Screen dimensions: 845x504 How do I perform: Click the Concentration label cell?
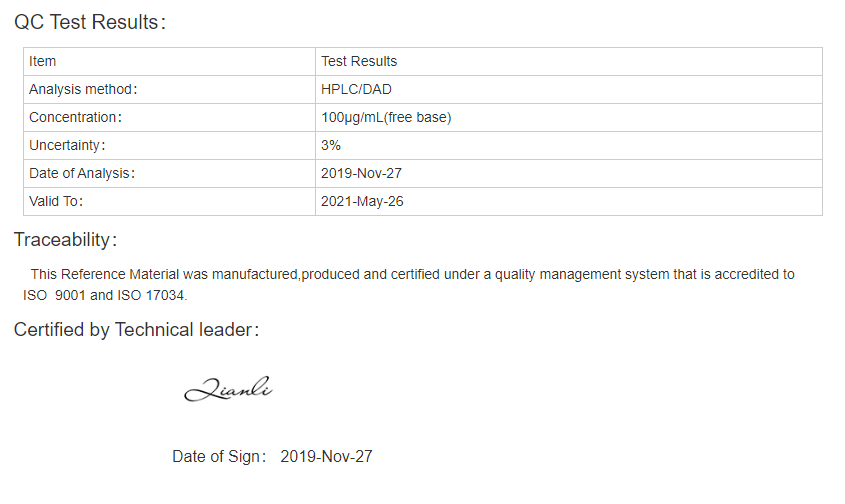[169, 118]
